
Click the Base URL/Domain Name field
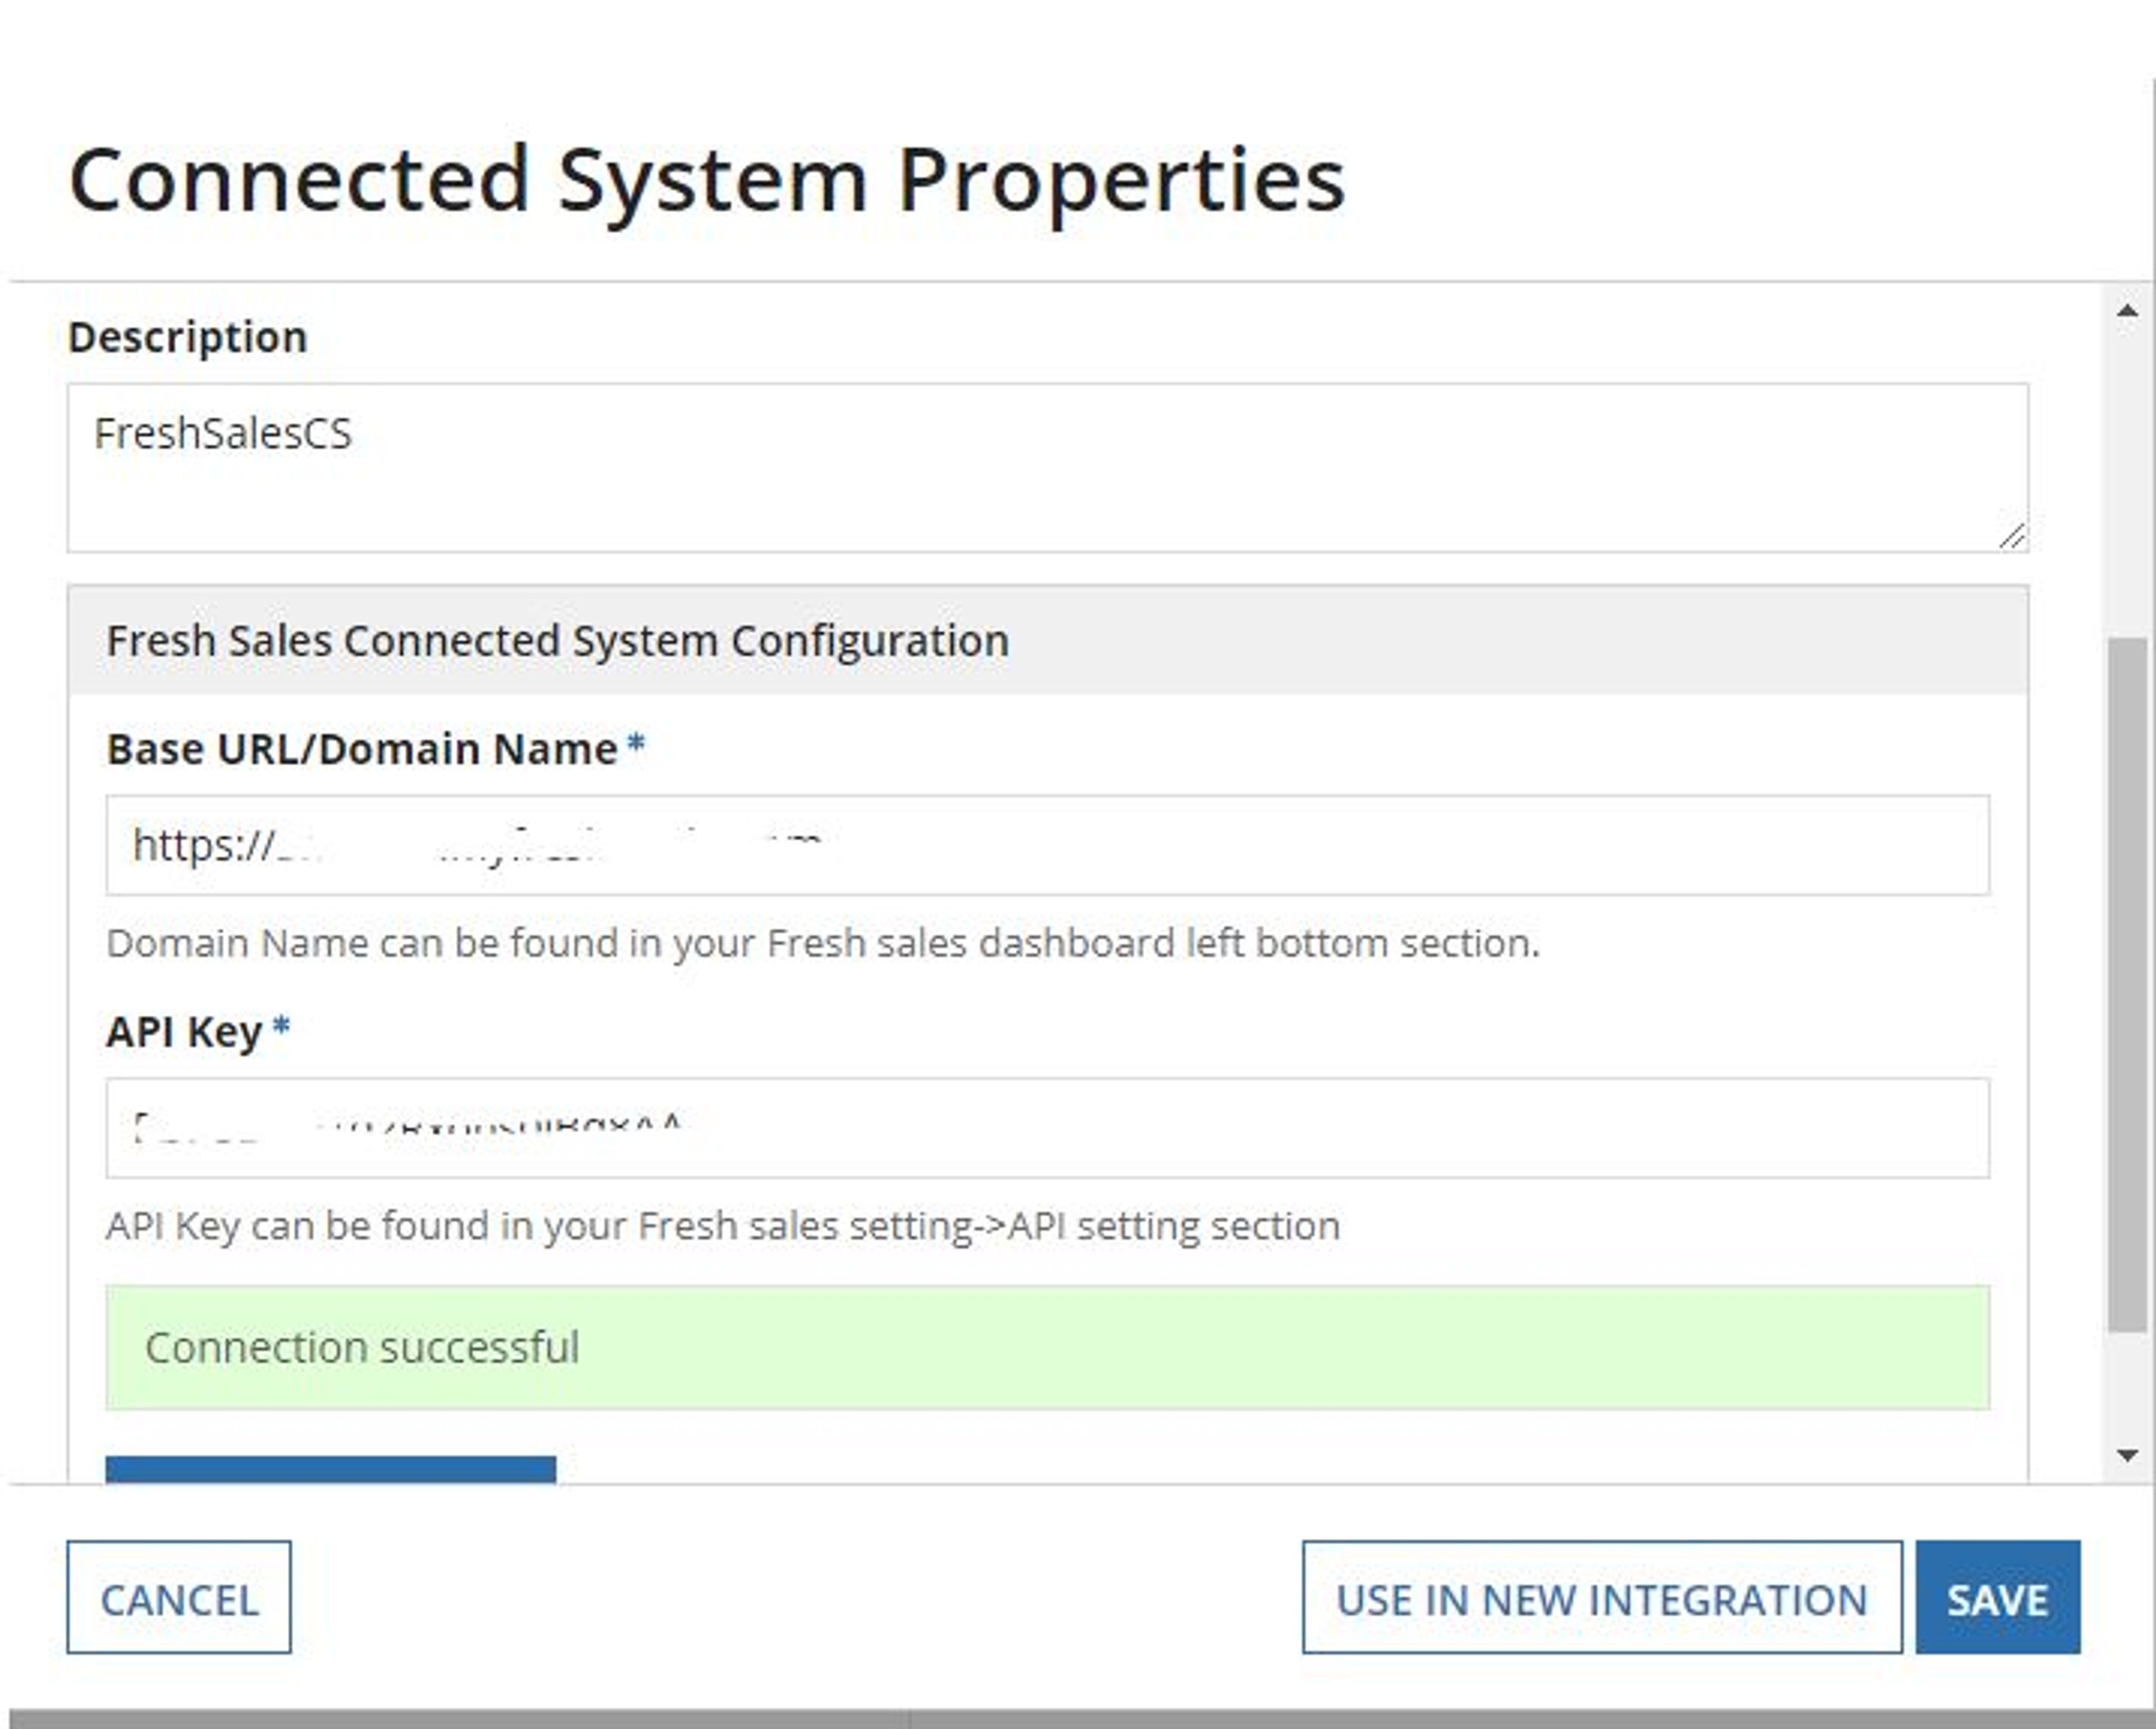[x=1048, y=845]
